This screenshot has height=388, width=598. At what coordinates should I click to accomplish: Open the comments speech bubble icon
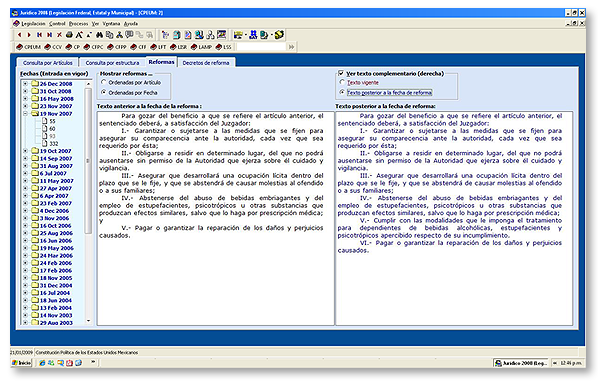tap(129, 35)
